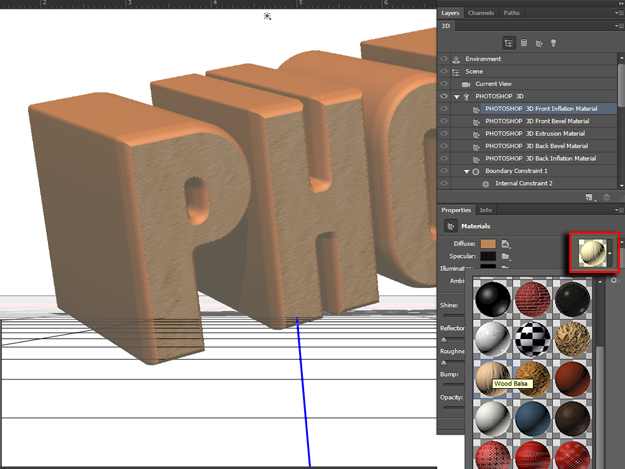Filter 3D panel by materials

(x=538, y=43)
